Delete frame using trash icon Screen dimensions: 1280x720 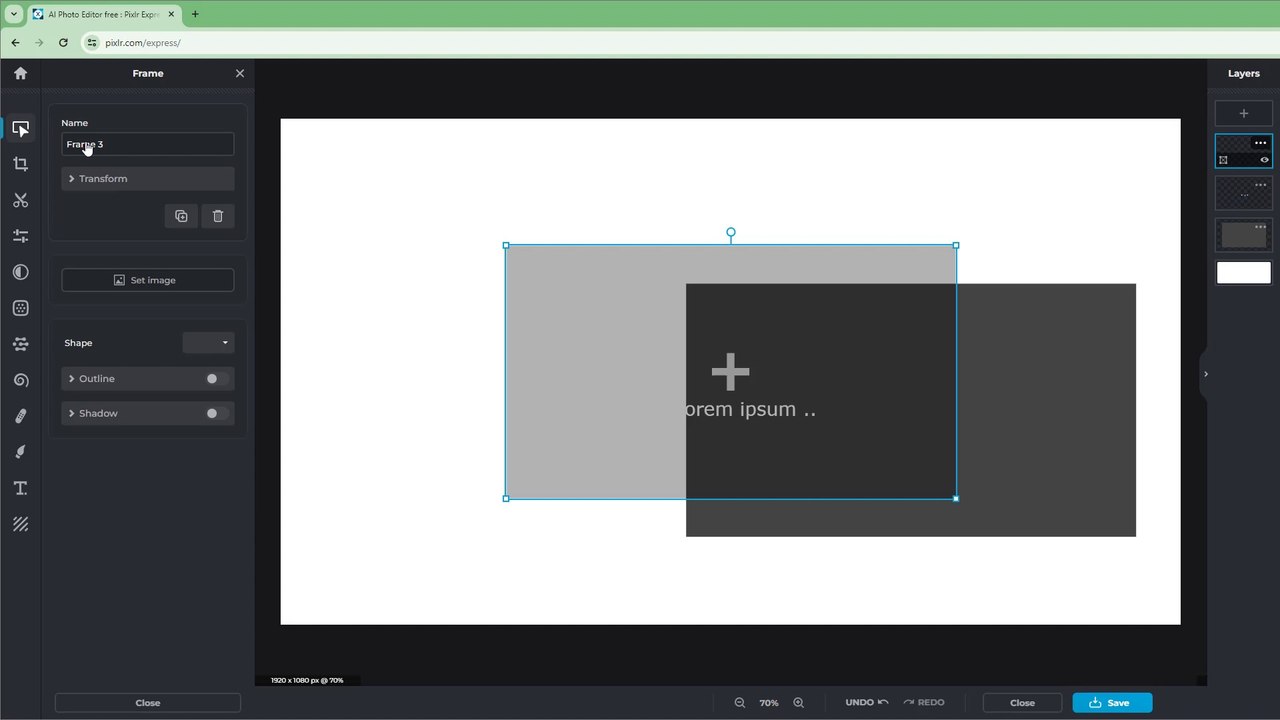click(x=218, y=216)
